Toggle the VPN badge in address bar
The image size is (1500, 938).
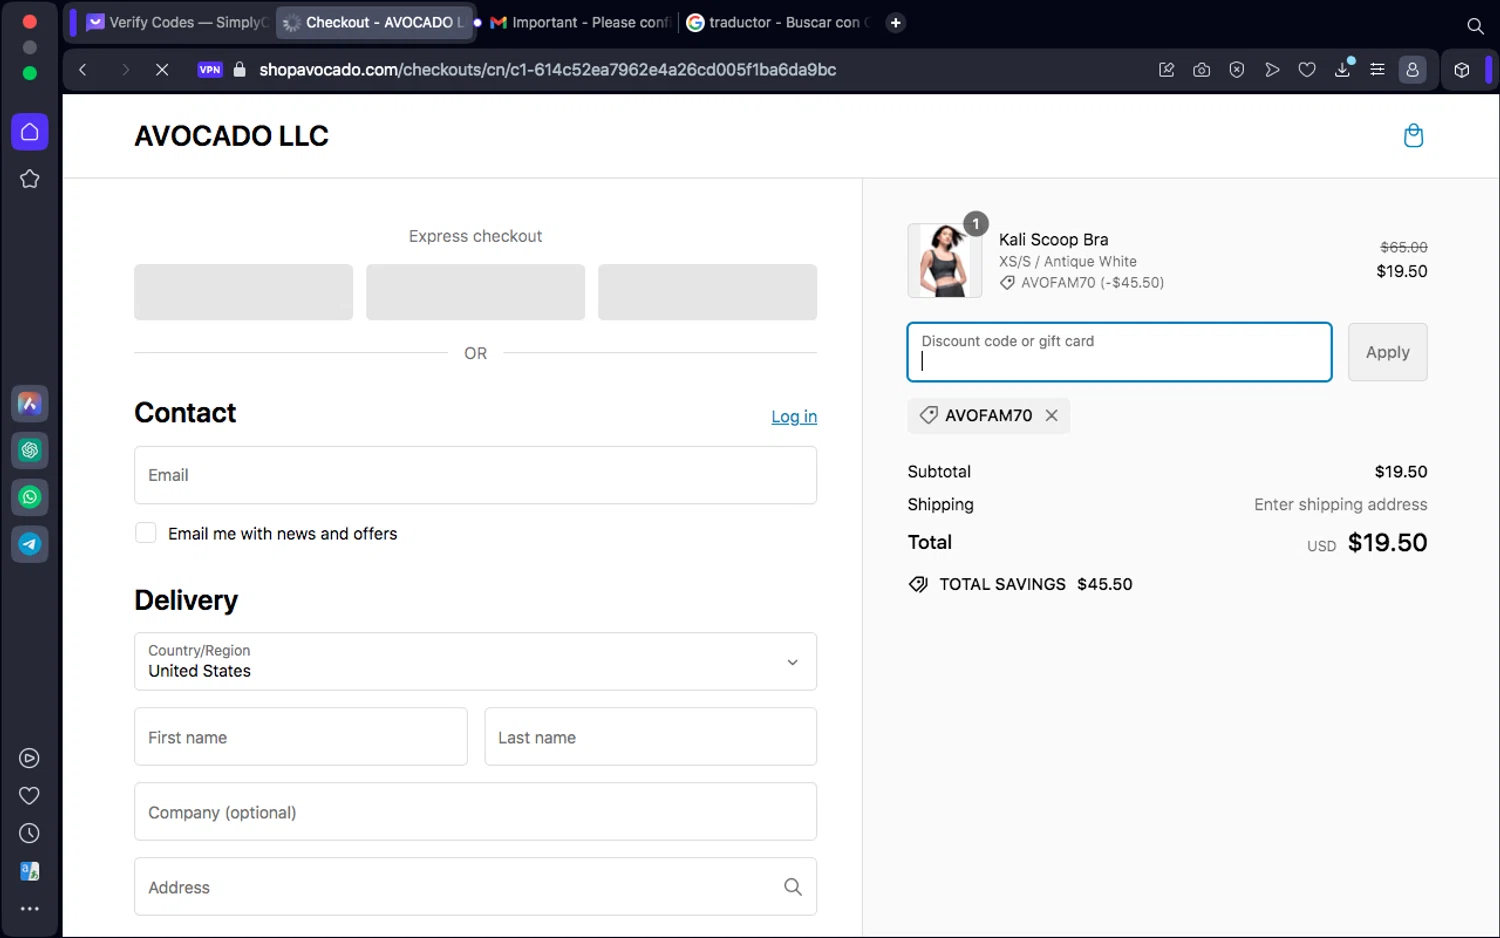[210, 70]
